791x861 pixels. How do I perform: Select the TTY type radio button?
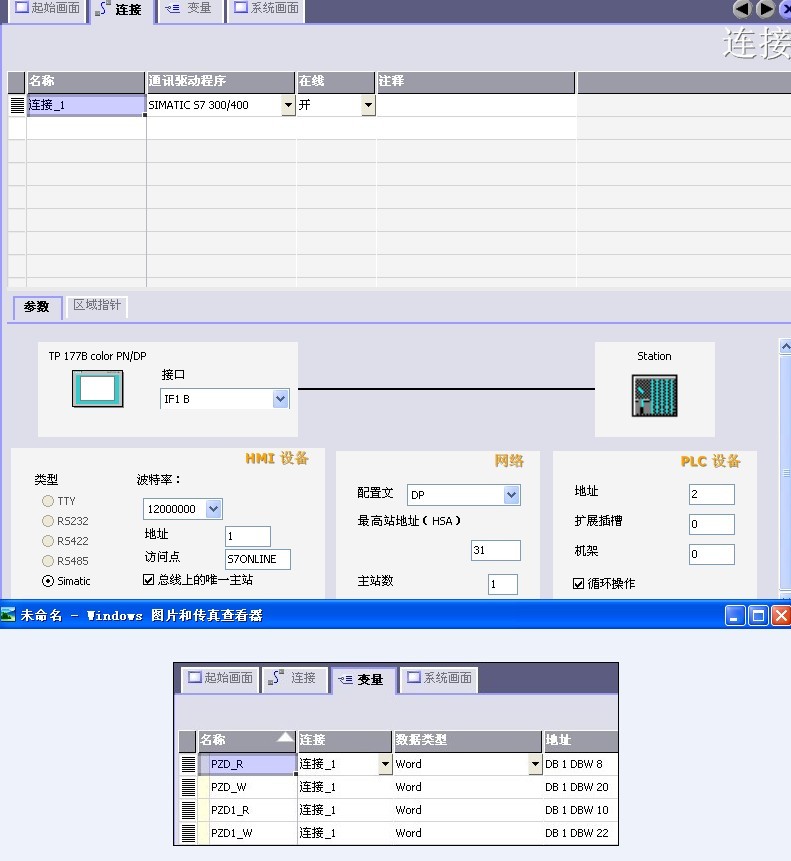[x=48, y=501]
